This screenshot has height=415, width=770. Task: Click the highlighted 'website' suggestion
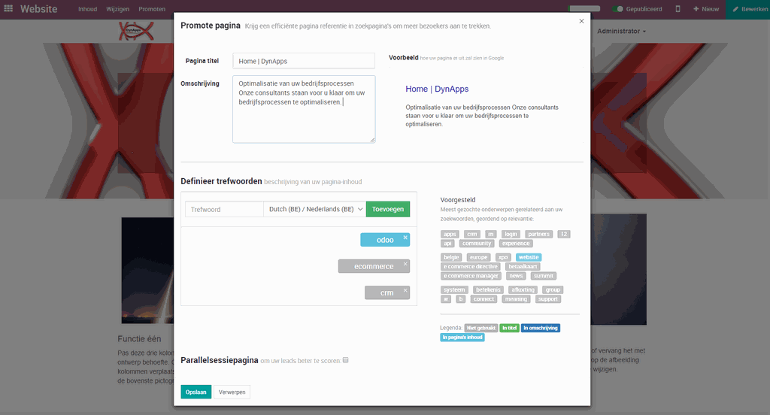(x=528, y=257)
